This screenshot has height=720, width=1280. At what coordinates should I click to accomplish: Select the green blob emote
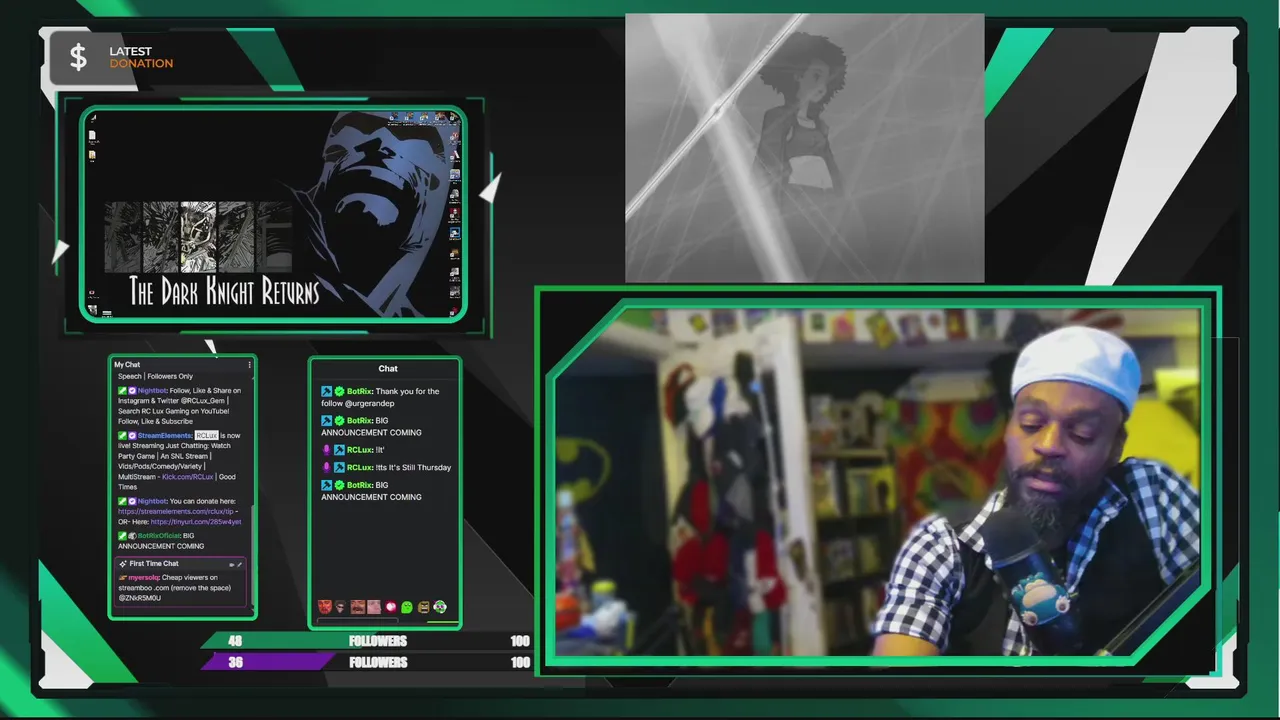[407, 607]
